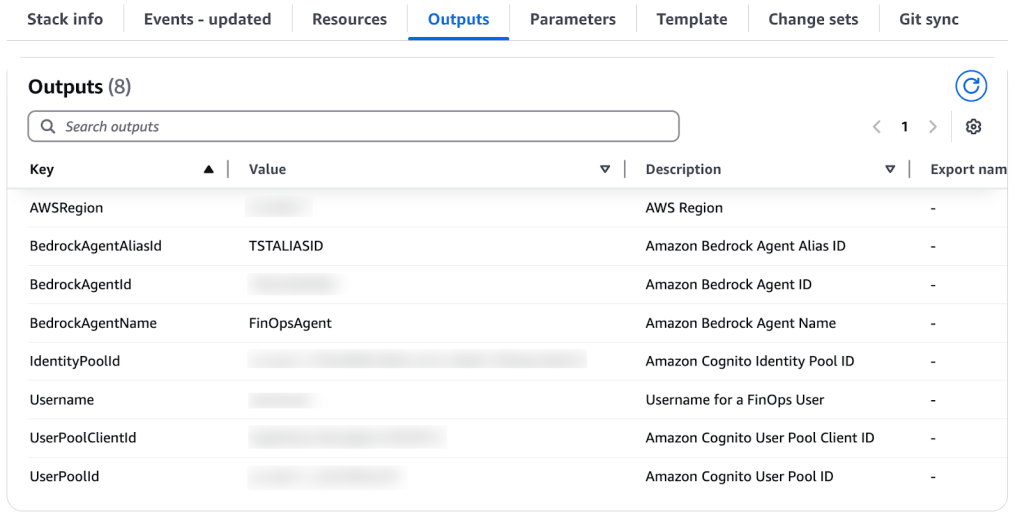Switch to Change sets tab
The width and height of the screenshot is (1022, 517).
tap(813, 19)
